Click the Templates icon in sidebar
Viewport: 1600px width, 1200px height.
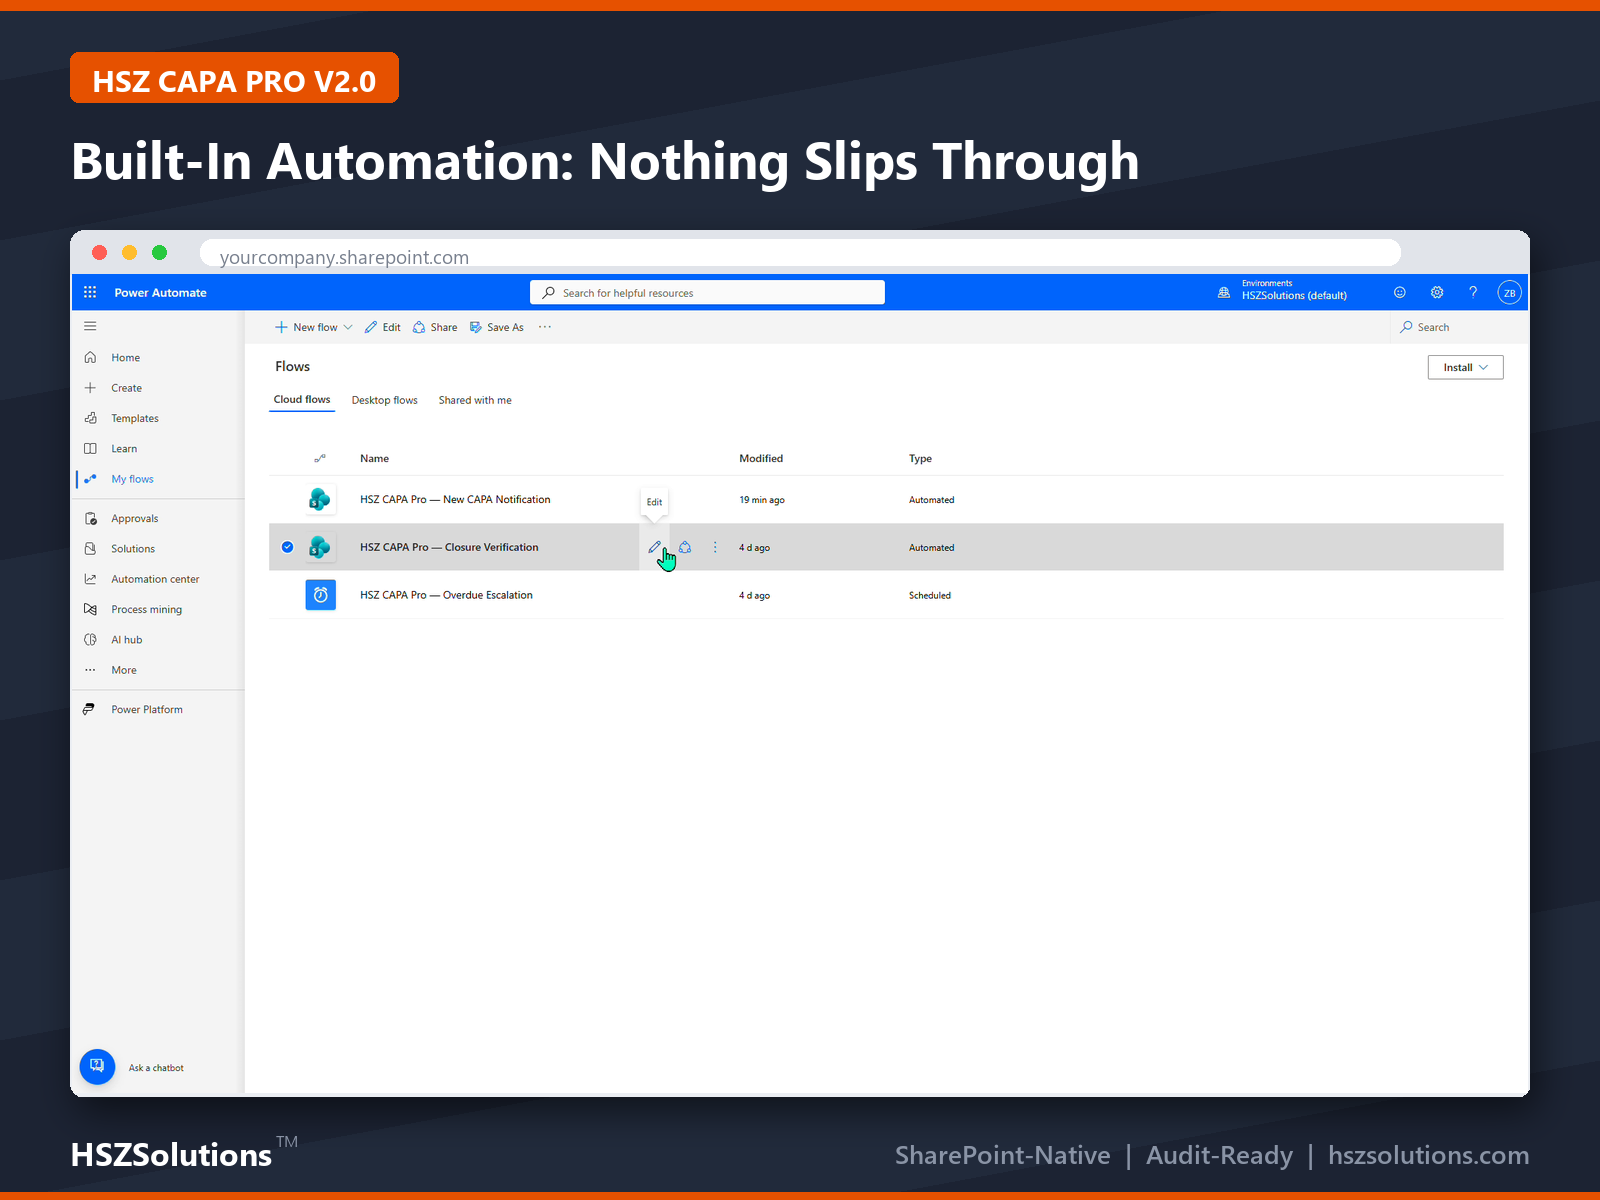pos(90,418)
